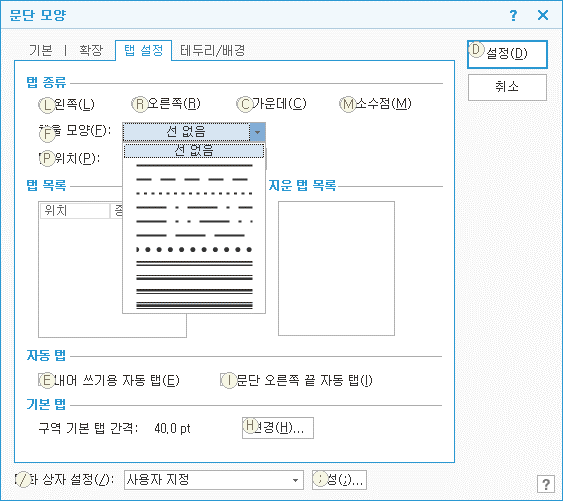Choose 선 없음 in the open list

coord(194,150)
